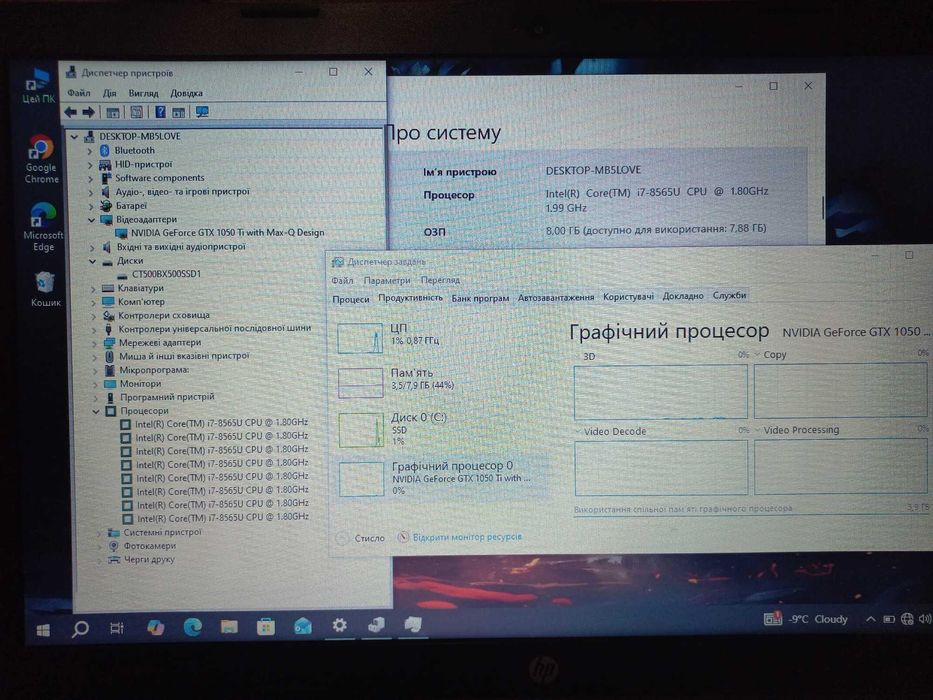Switch to Користувачі tab
Screen dimensions: 933x700
tap(628, 296)
